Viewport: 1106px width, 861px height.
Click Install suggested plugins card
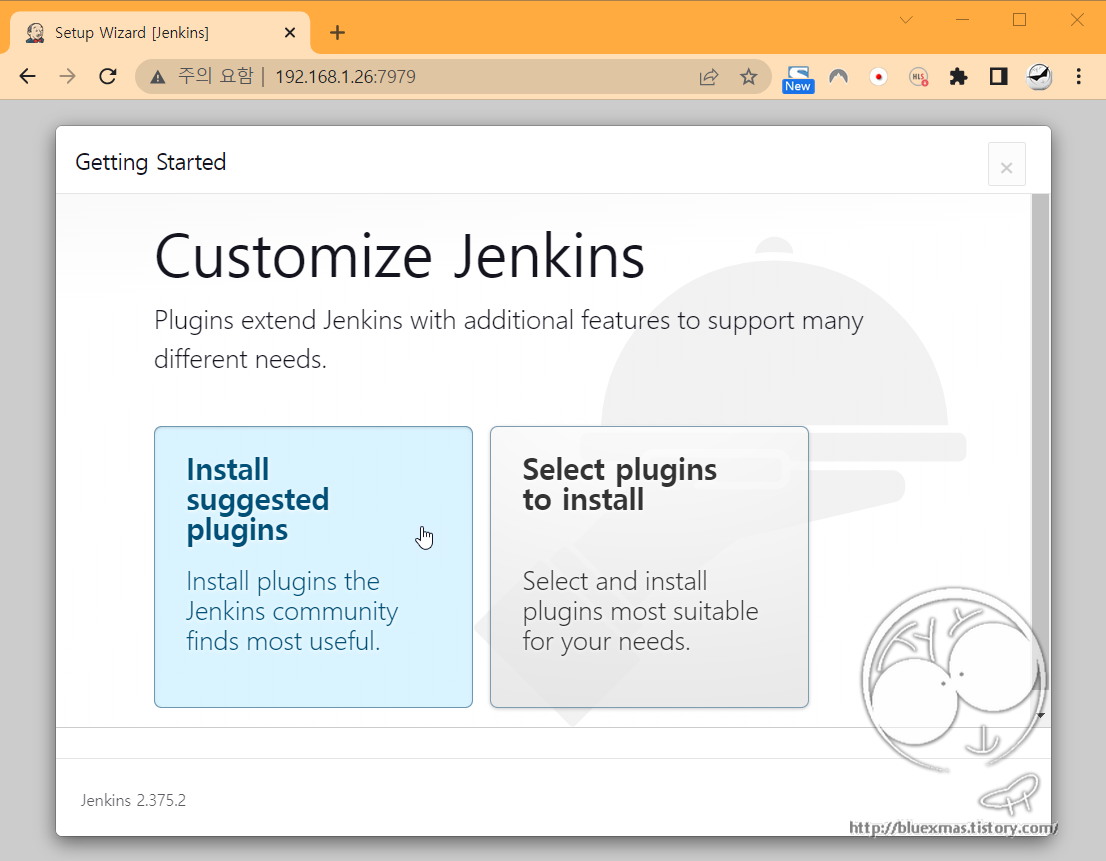coord(313,566)
